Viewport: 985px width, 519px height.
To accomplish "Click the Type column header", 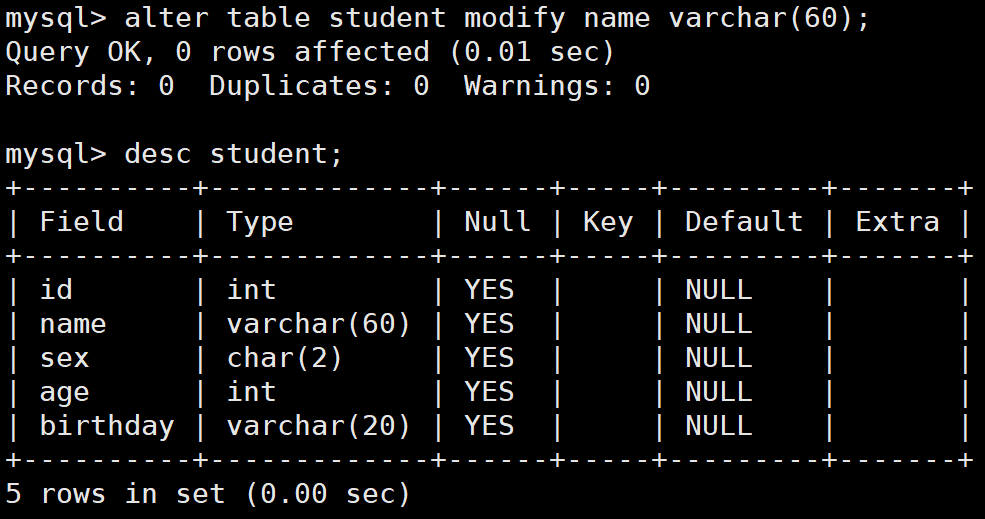I will (260, 223).
